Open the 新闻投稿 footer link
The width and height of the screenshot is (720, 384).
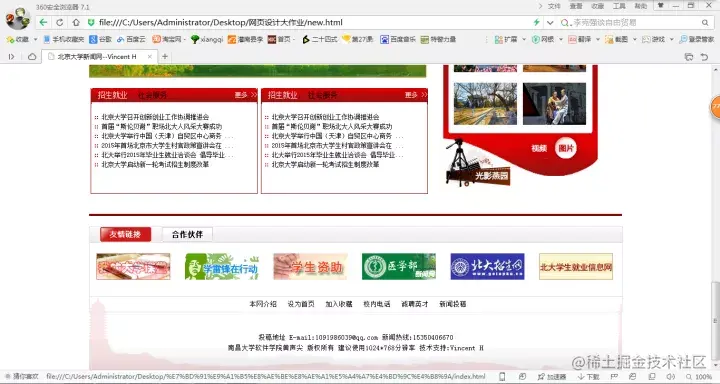coord(453,304)
